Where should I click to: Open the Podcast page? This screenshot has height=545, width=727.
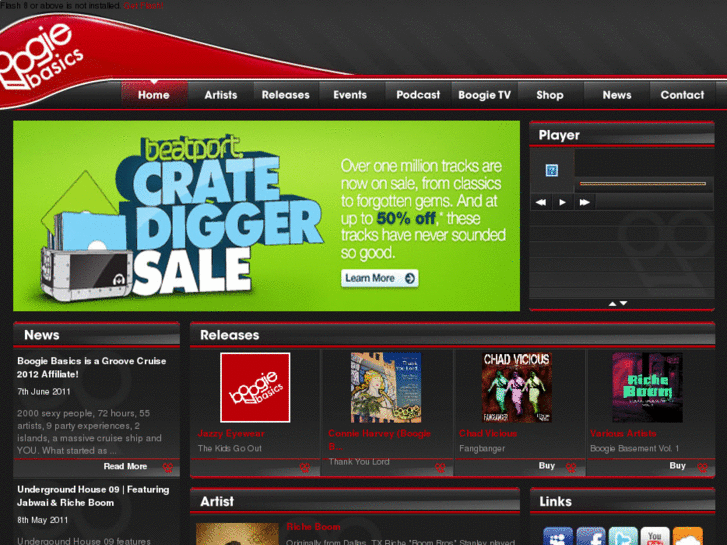(x=418, y=95)
